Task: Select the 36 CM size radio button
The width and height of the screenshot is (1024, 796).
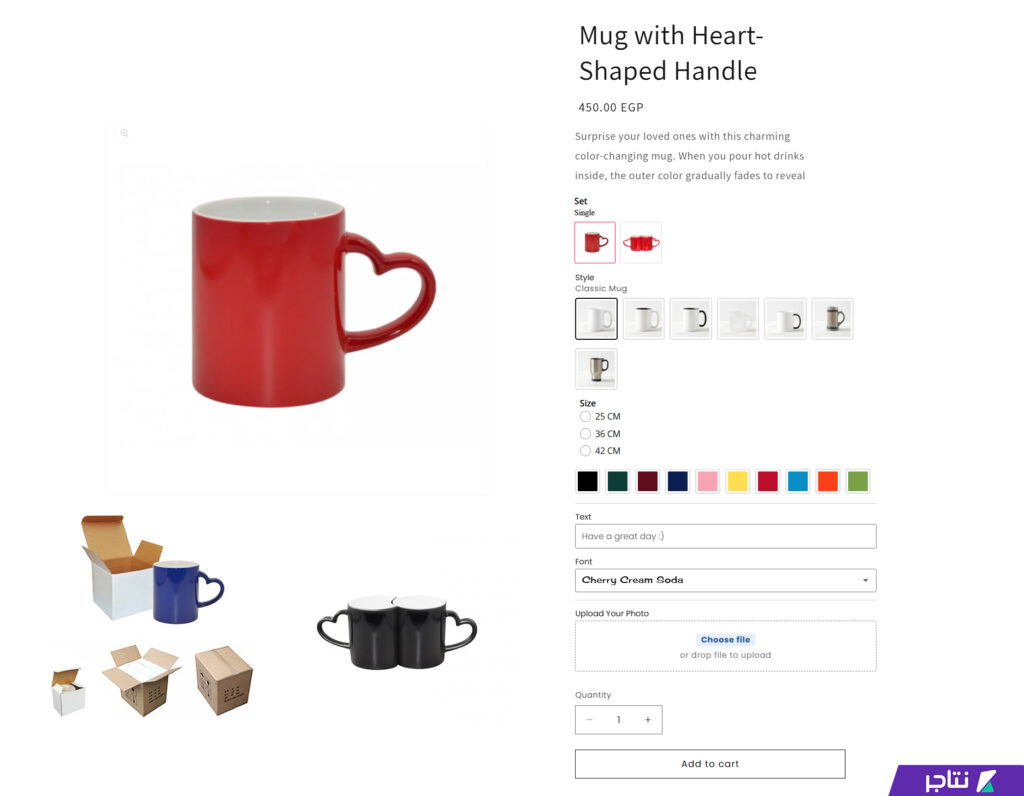Action: (x=585, y=434)
